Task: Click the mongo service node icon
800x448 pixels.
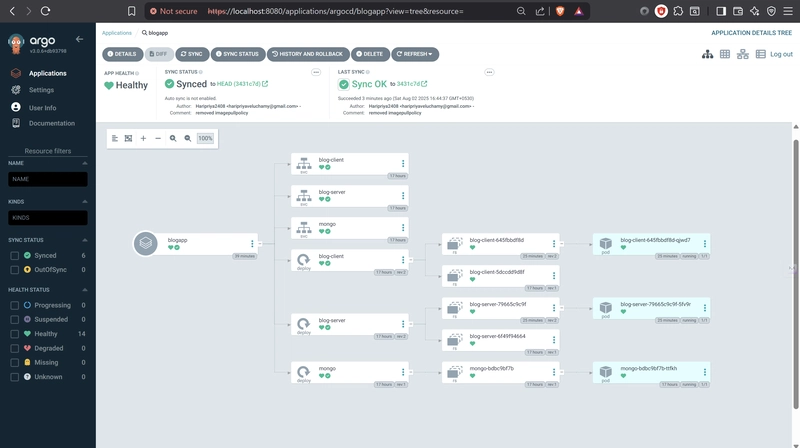Action: point(304,227)
